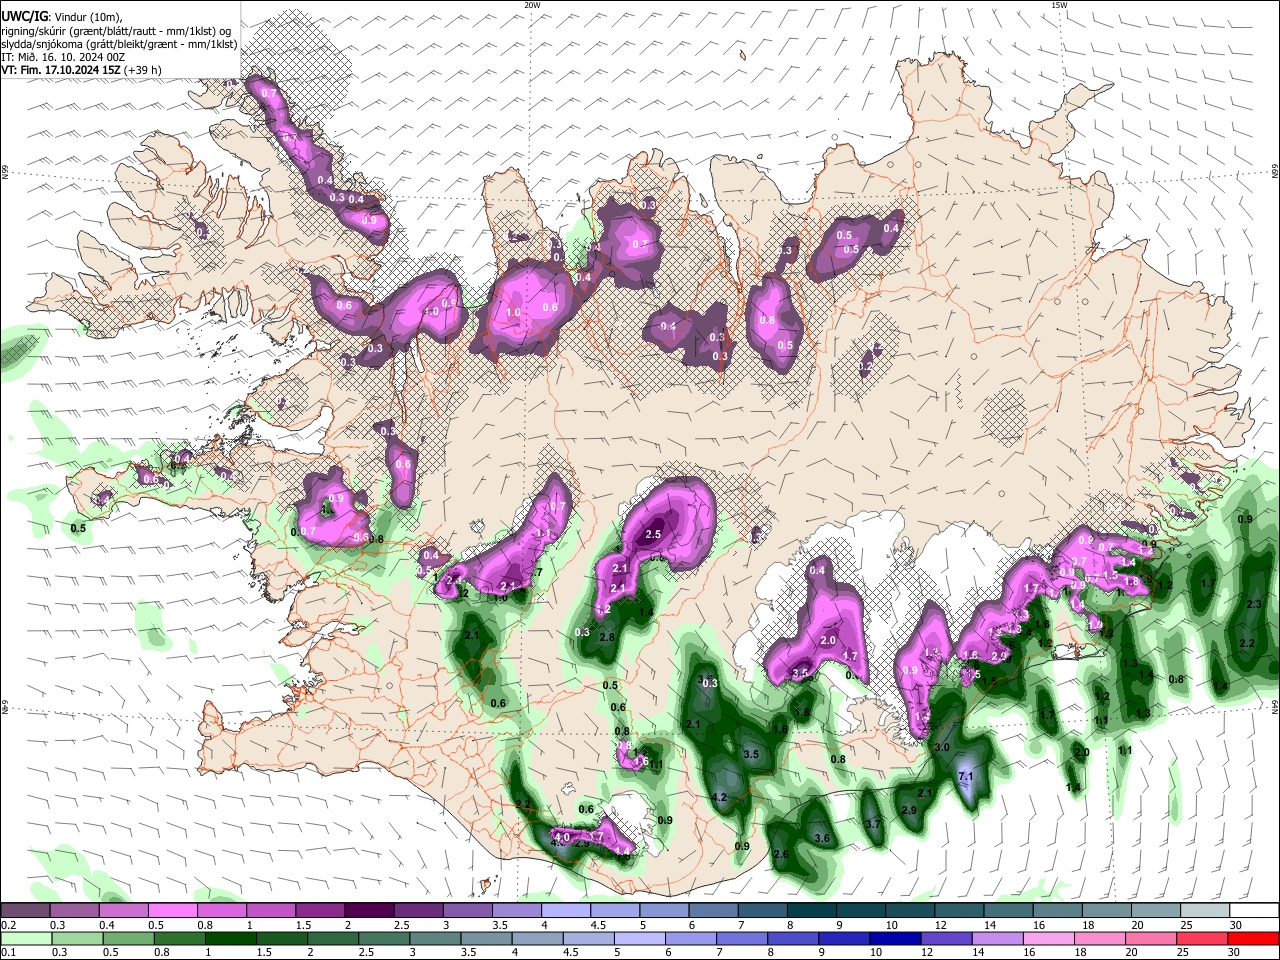Click the 2.6 rainfall value on the map
1280x960 pixels.
(781, 854)
